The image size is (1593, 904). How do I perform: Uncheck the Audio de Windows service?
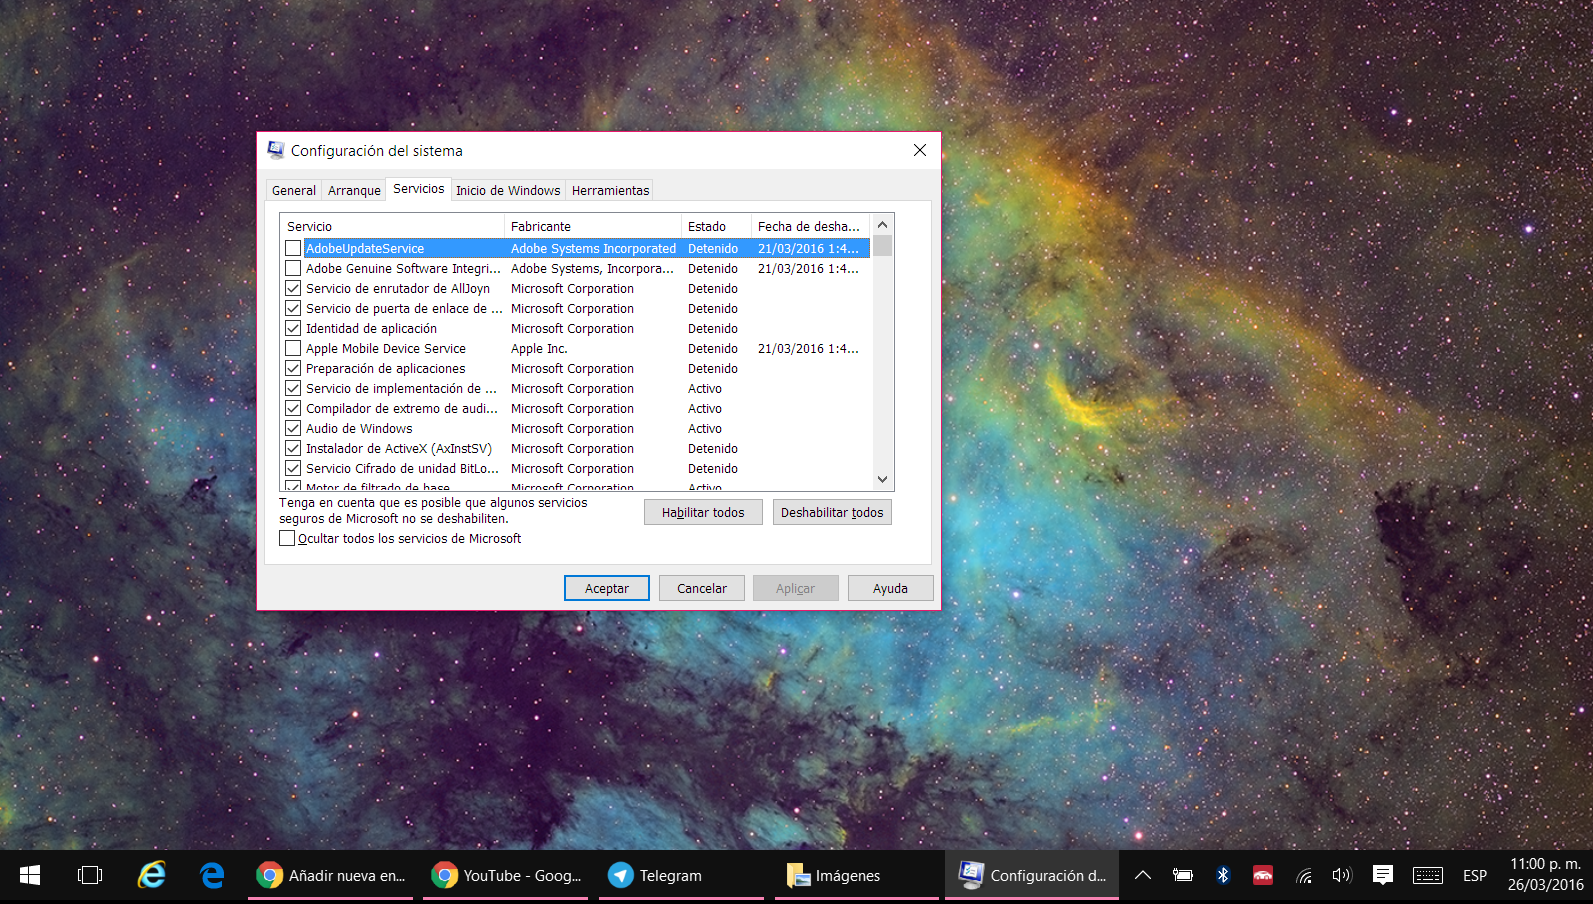click(293, 428)
